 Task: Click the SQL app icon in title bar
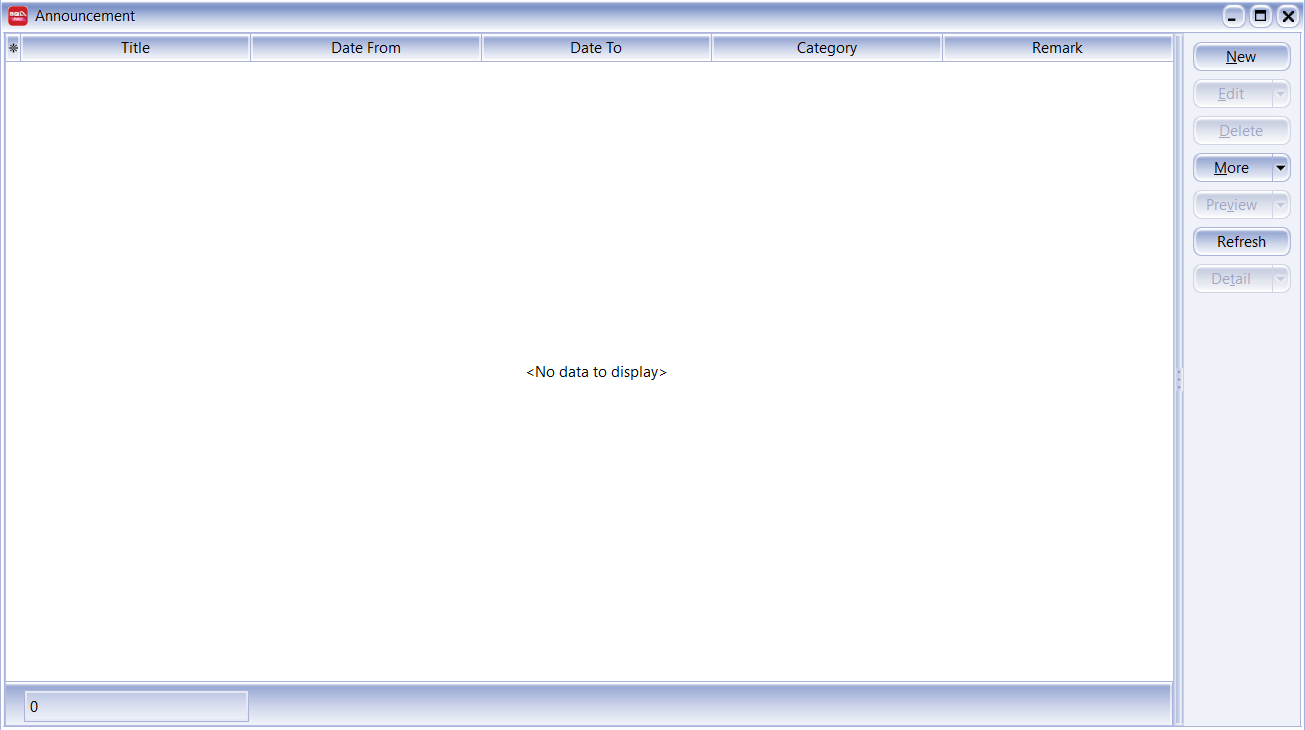(x=18, y=16)
